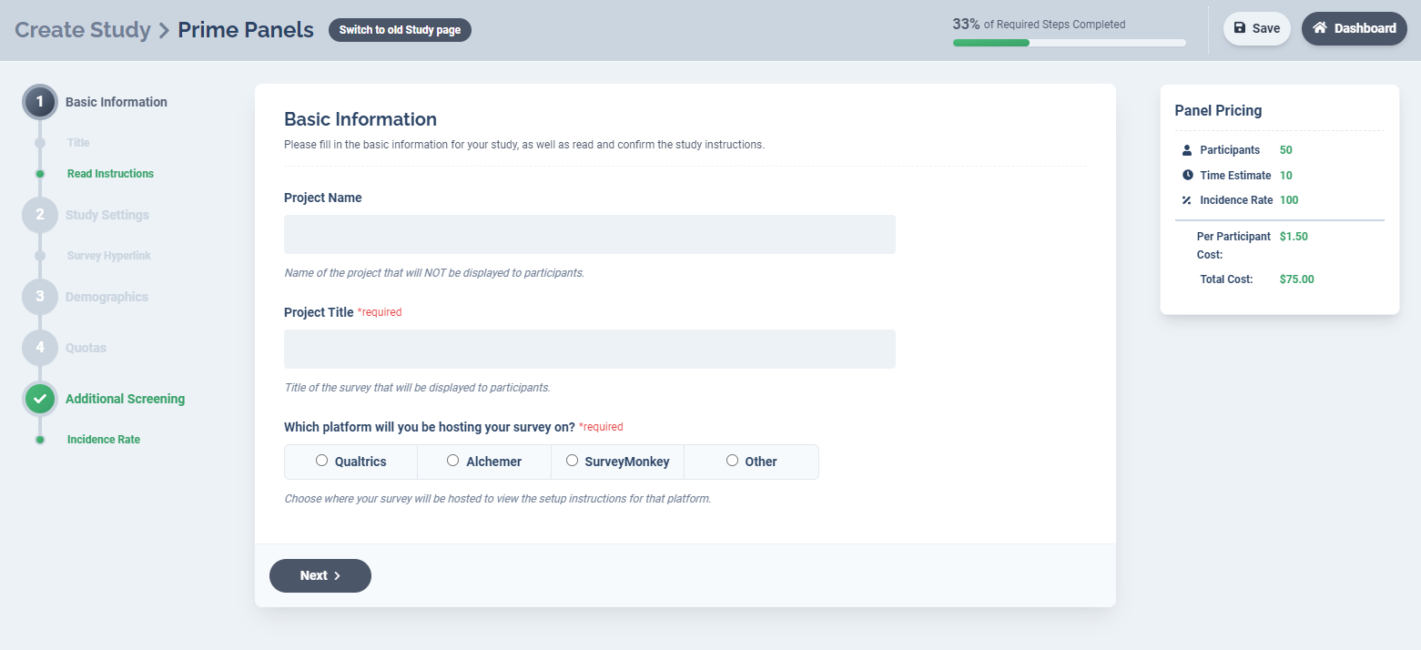Click inside the Project Name field
Image resolution: width=1421 pixels, height=650 pixels.
pos(589,233)
